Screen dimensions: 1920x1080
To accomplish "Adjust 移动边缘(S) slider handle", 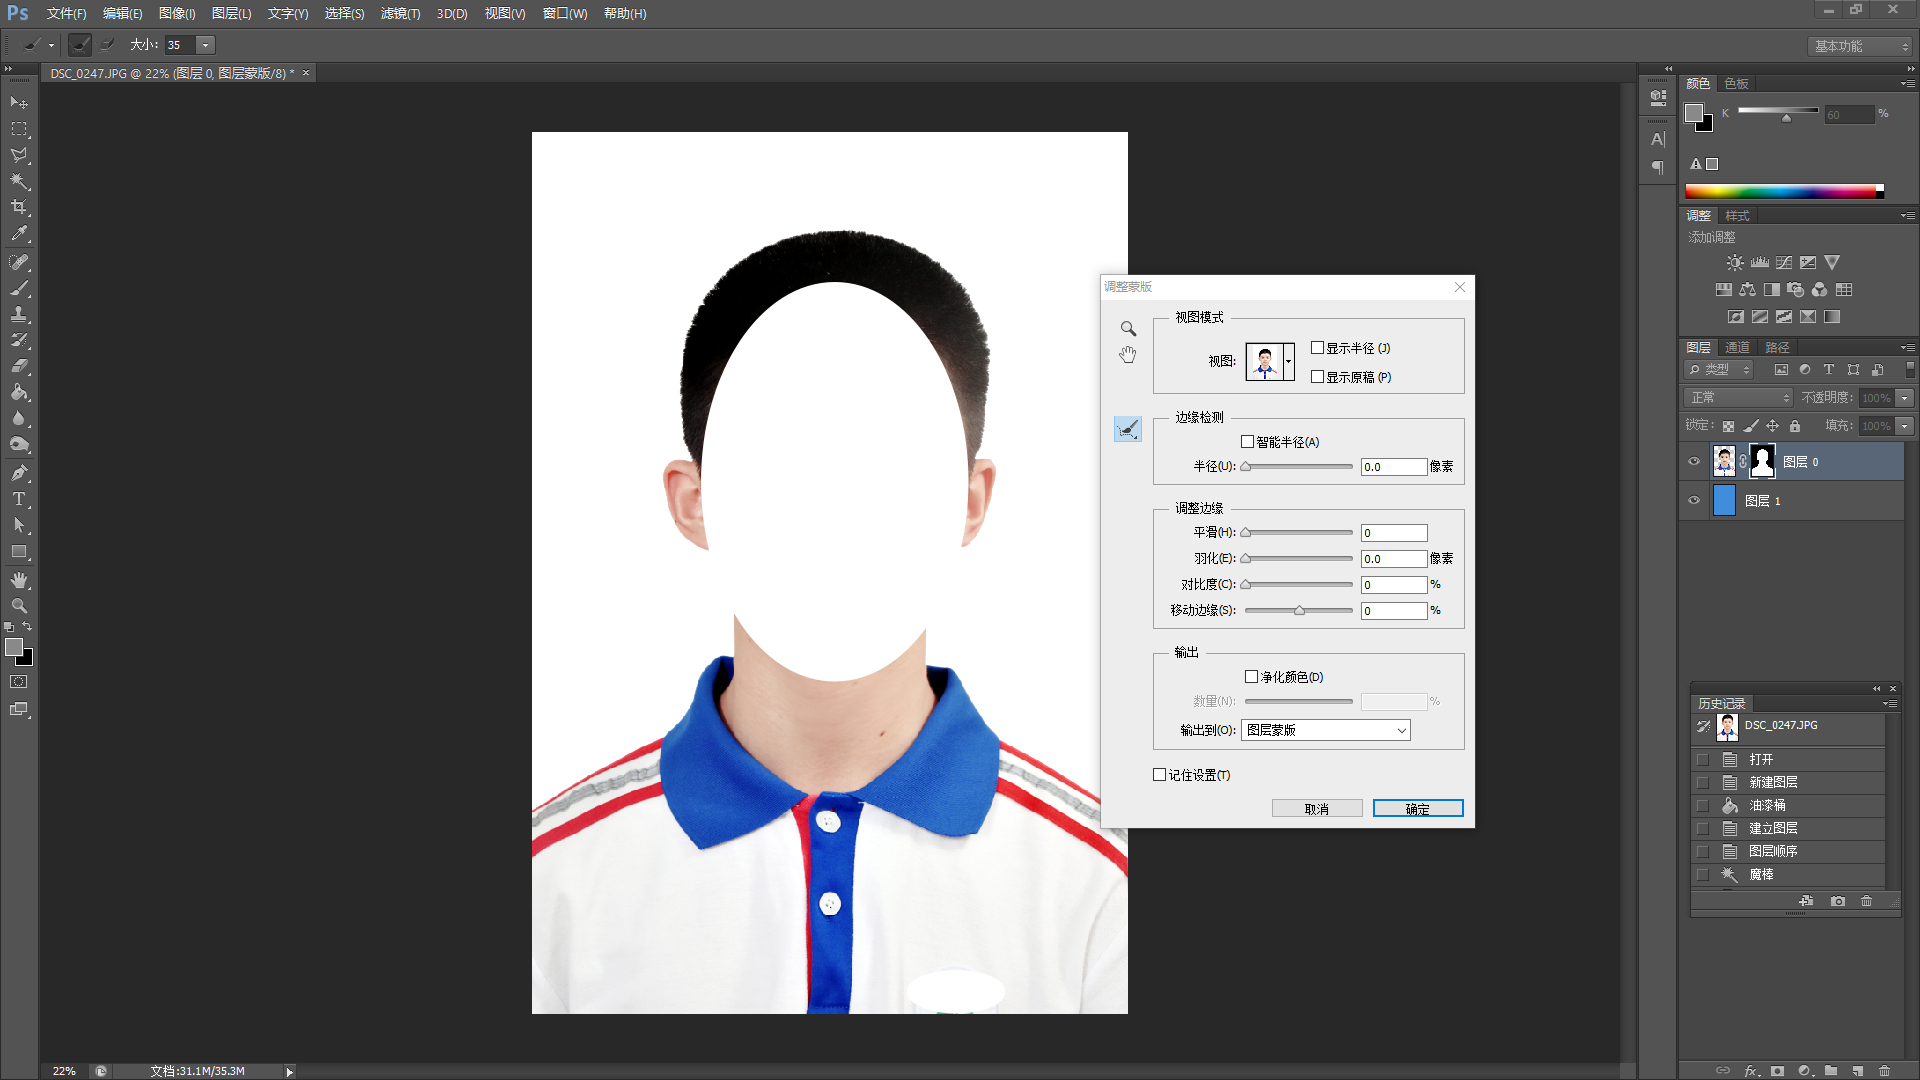I will 1299,611.
